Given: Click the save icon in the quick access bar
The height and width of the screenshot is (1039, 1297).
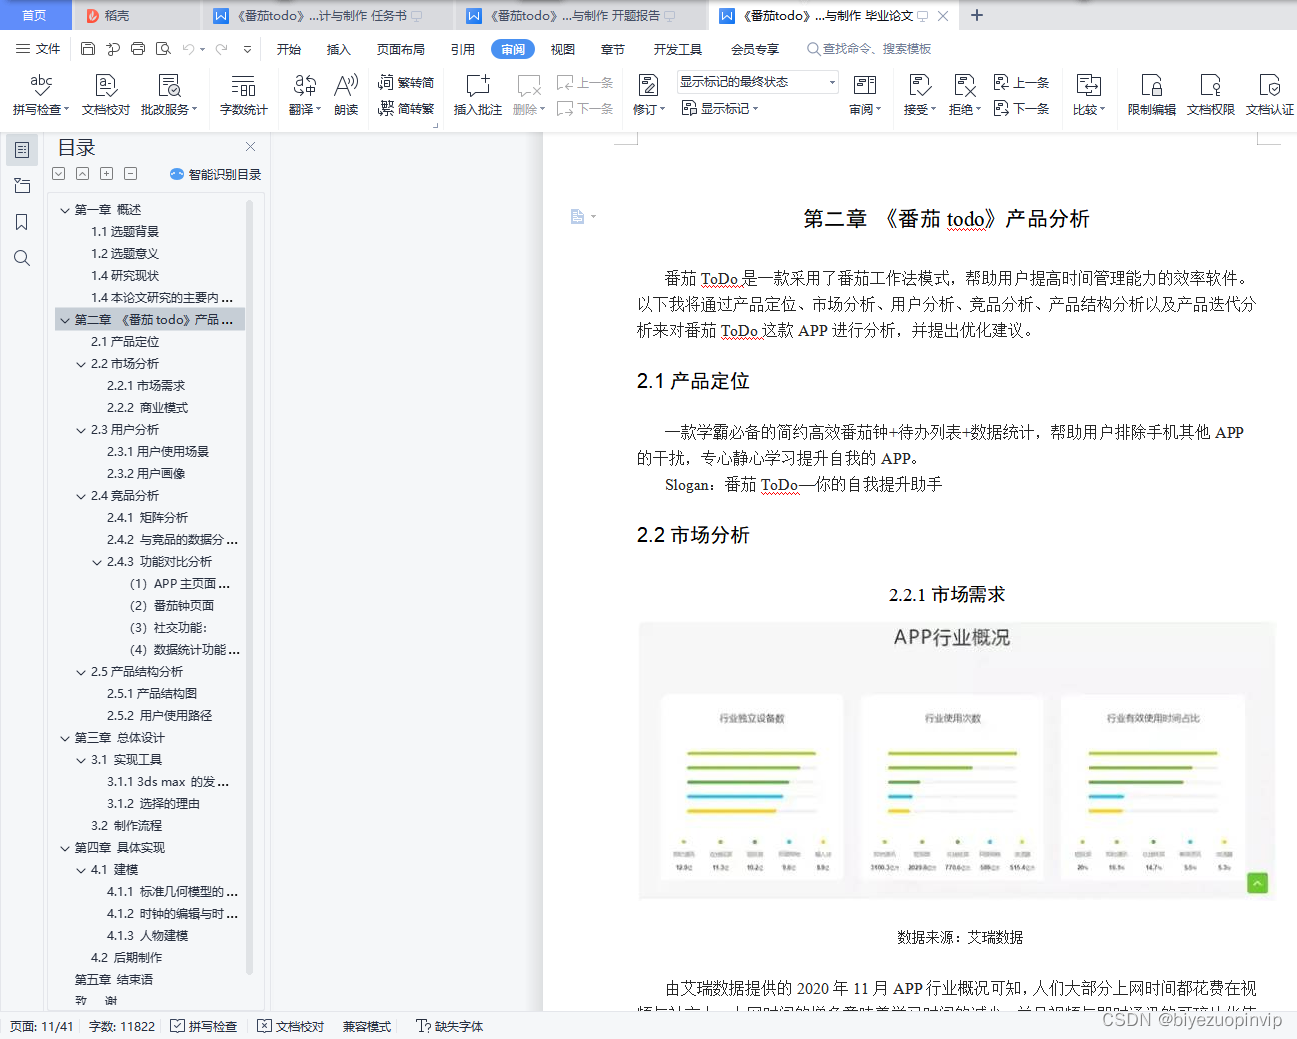Looking at the screenshot, I should 88,48.
